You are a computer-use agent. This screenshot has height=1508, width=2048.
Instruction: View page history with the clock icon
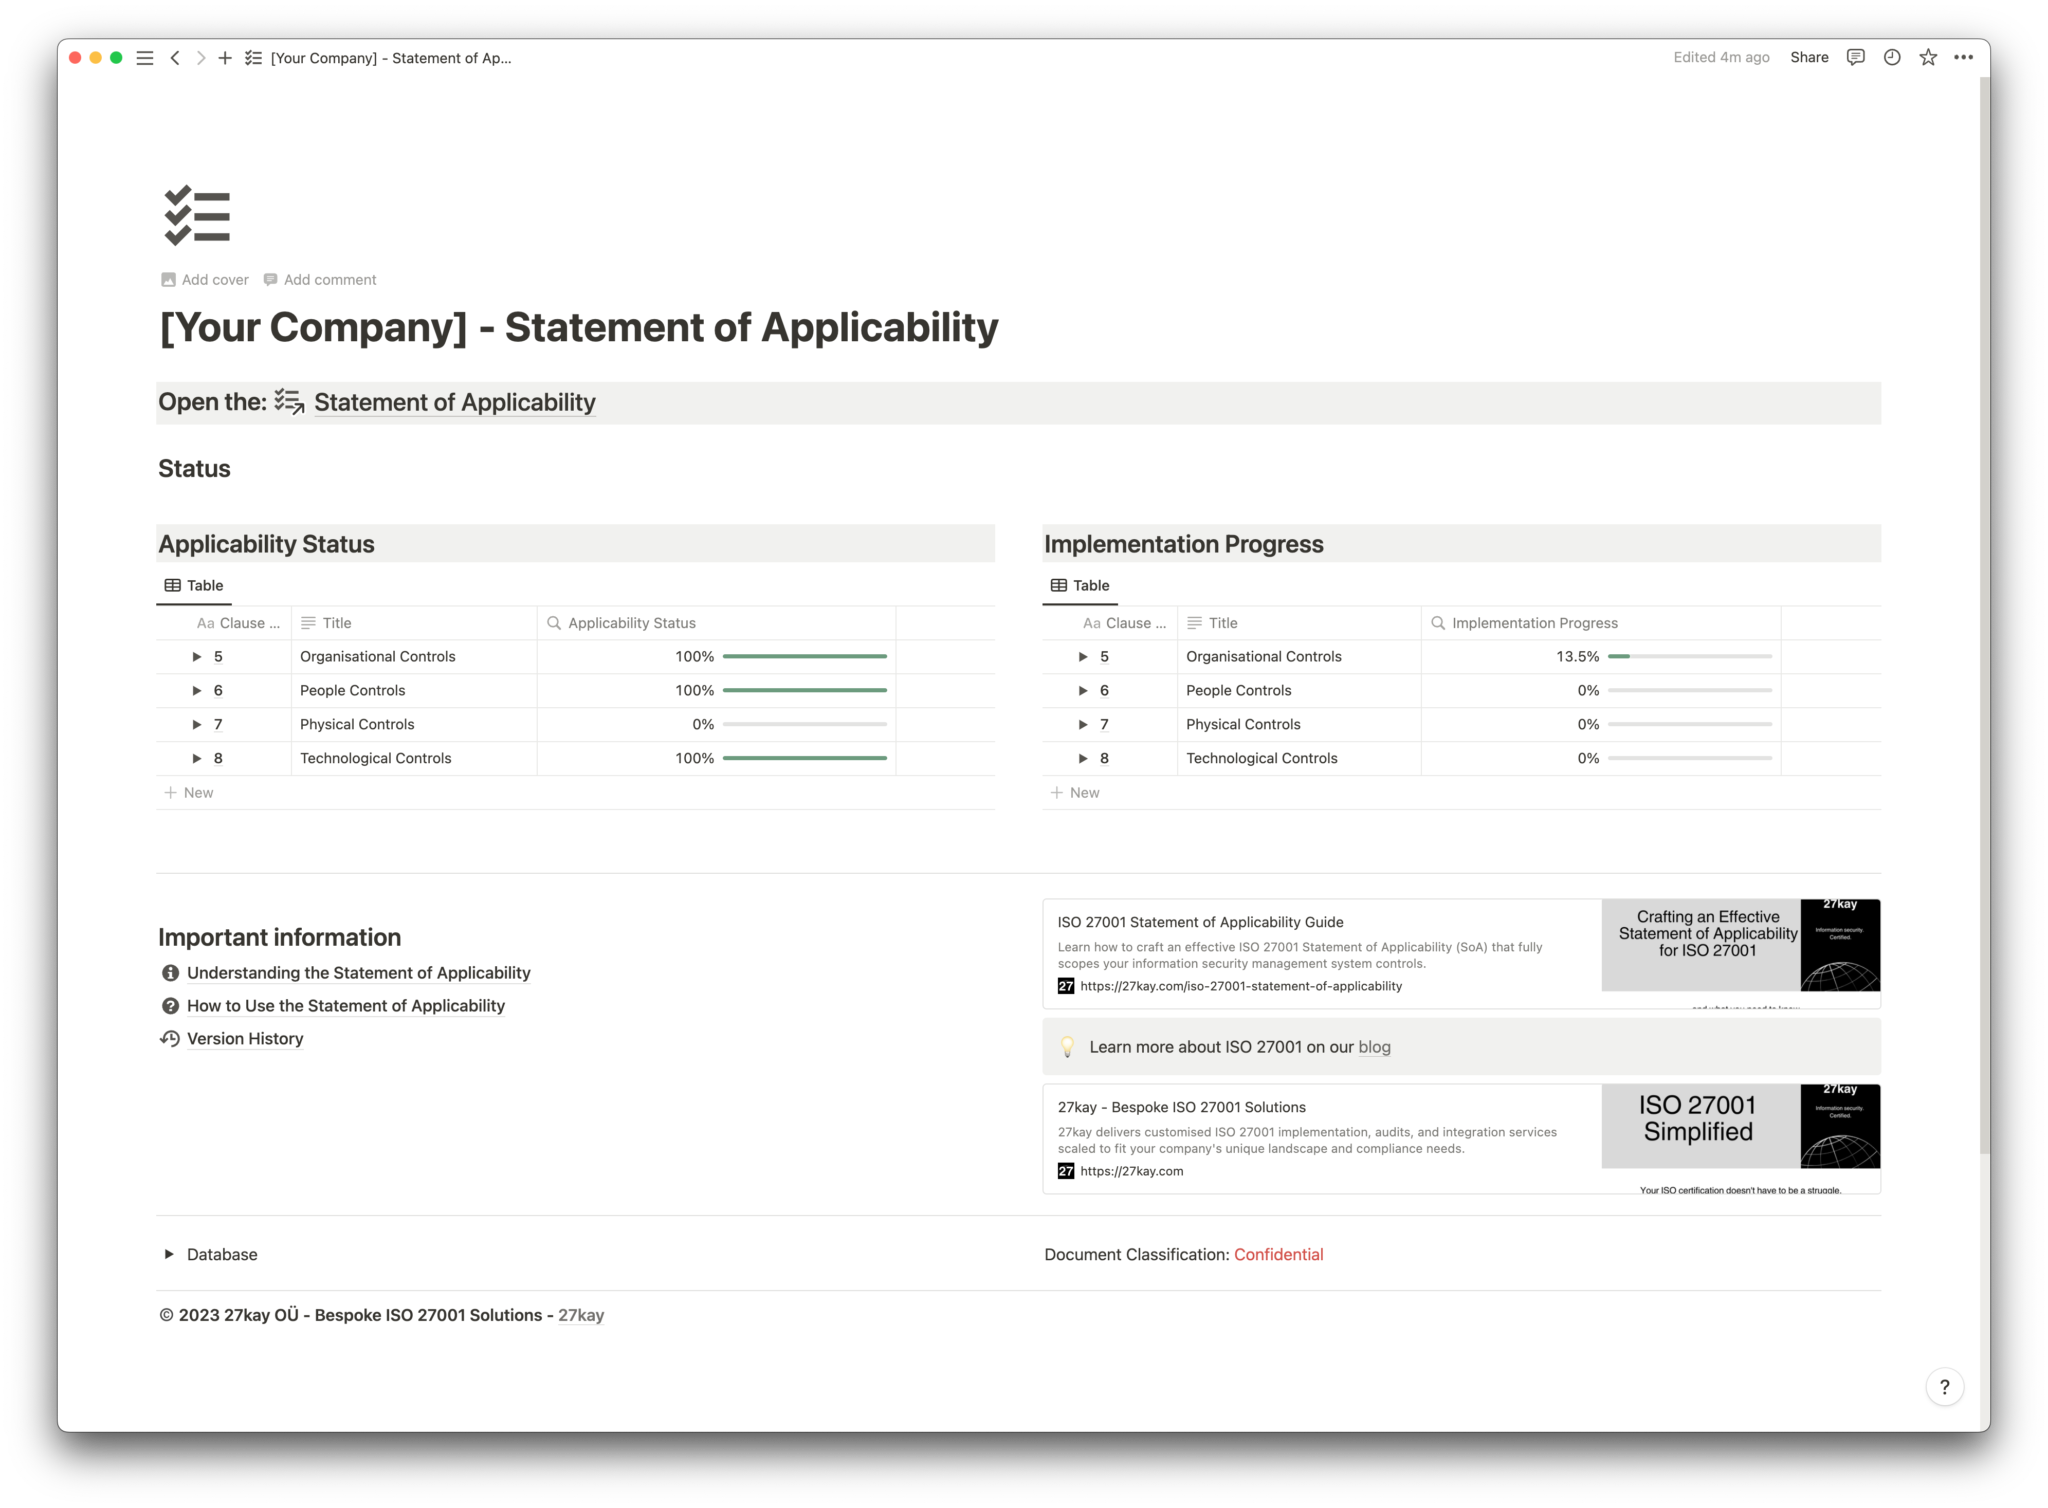[1891, 57]
